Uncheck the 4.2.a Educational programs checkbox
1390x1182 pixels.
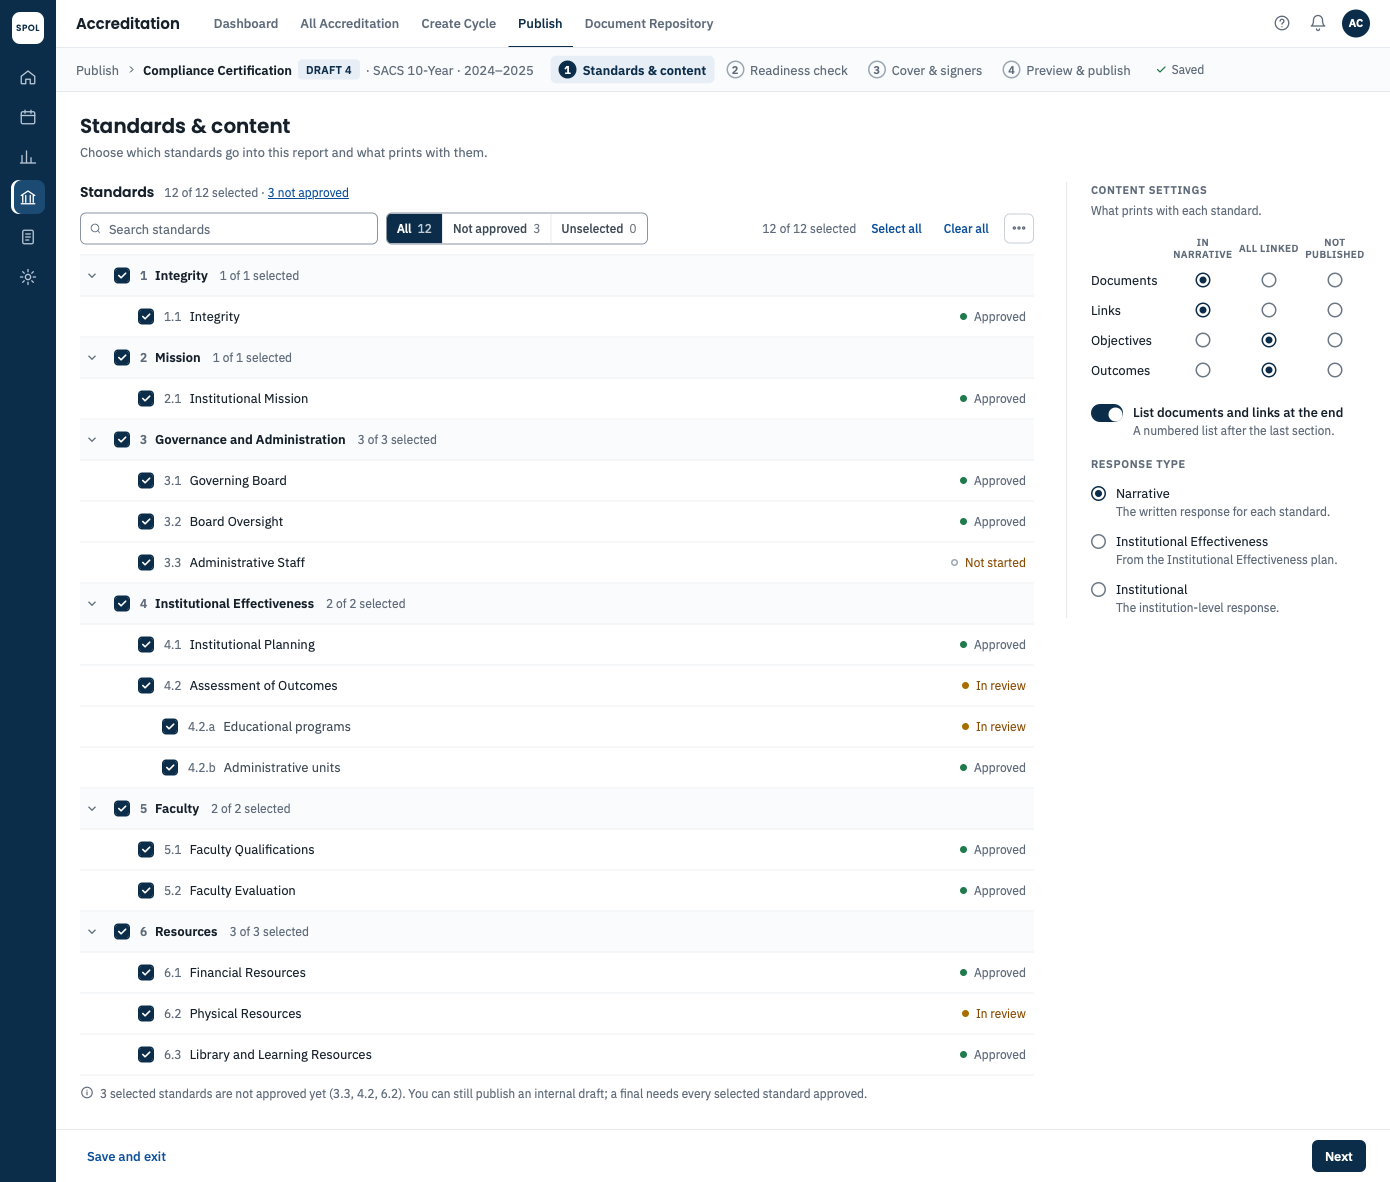(170, 727)
